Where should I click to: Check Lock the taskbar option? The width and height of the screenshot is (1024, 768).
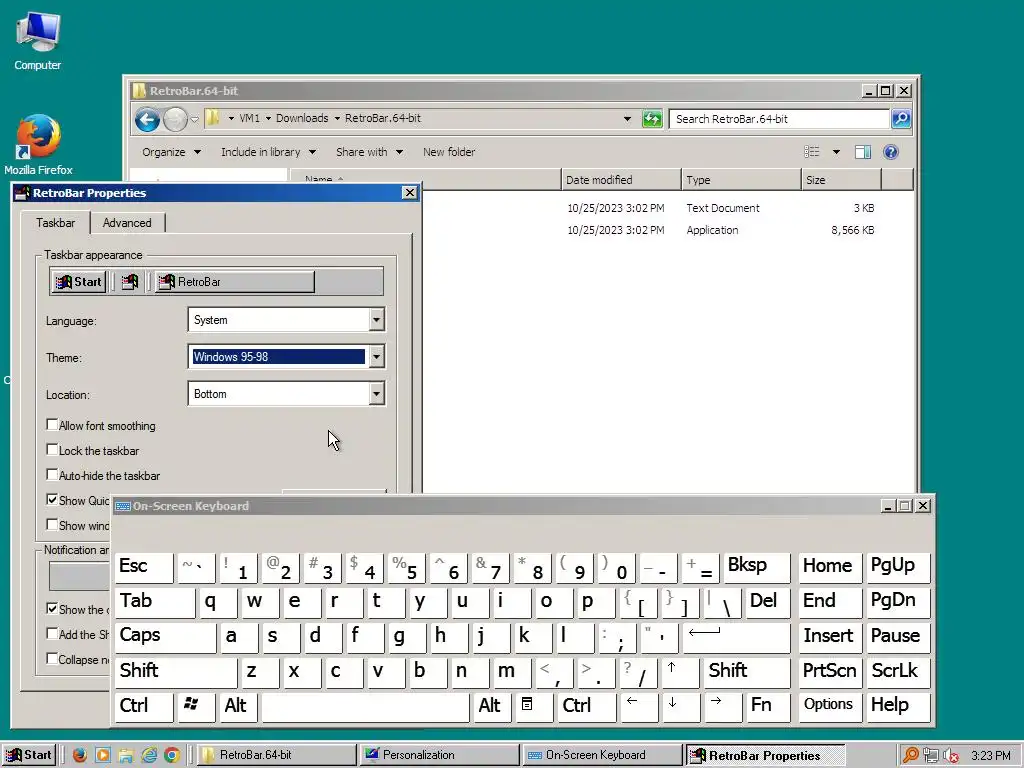(52, 450)
